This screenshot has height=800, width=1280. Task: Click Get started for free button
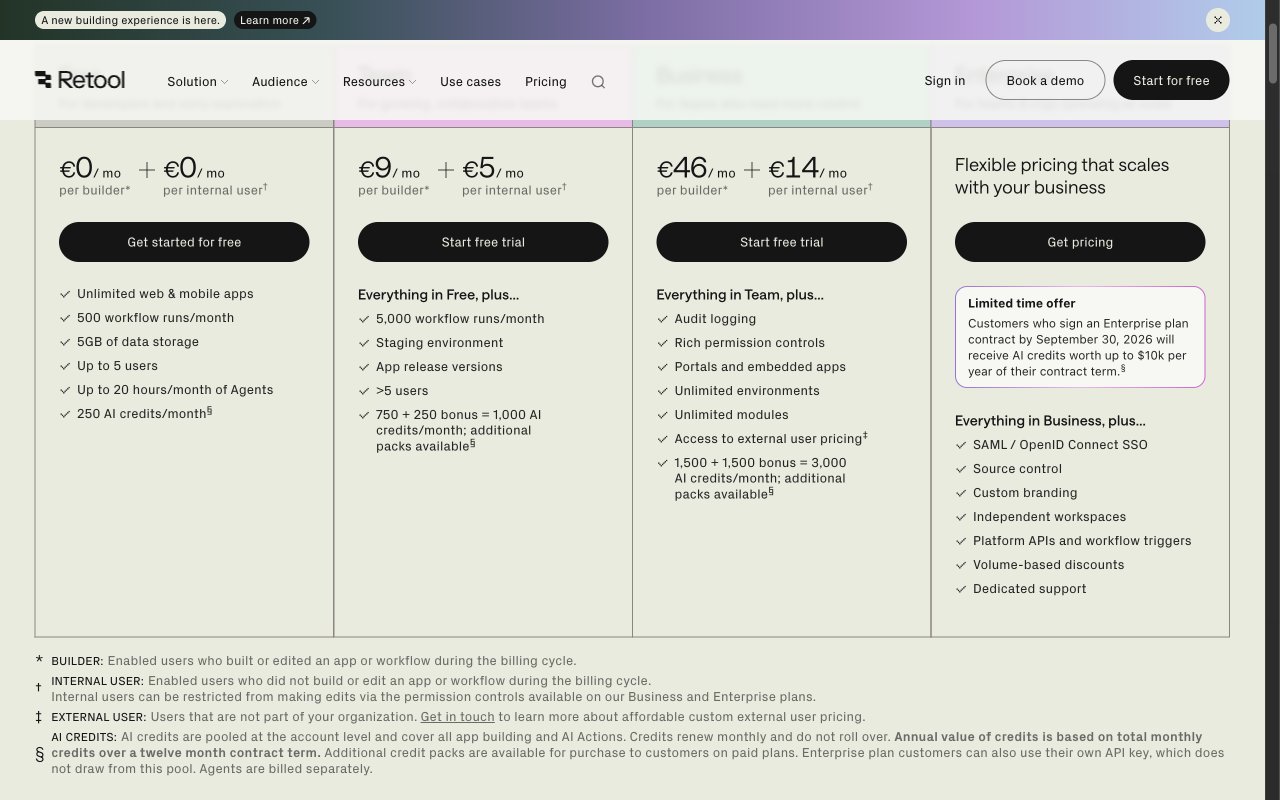point(184,242)
